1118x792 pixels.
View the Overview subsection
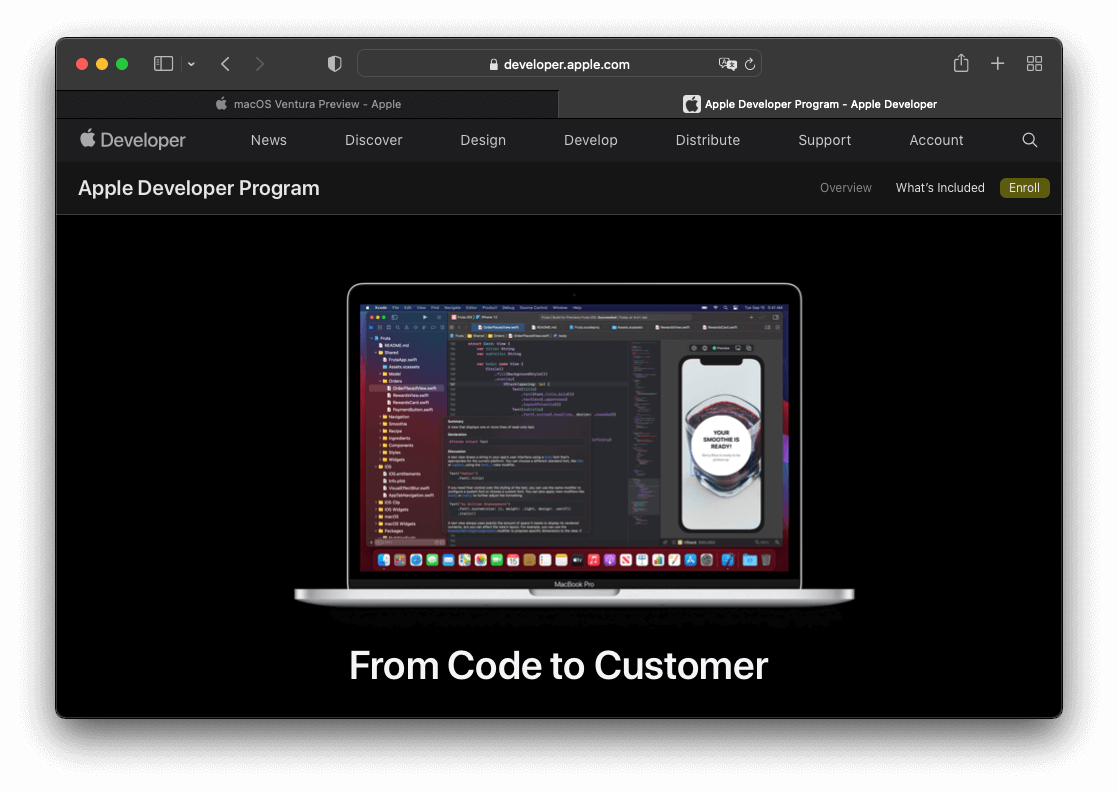846,187
